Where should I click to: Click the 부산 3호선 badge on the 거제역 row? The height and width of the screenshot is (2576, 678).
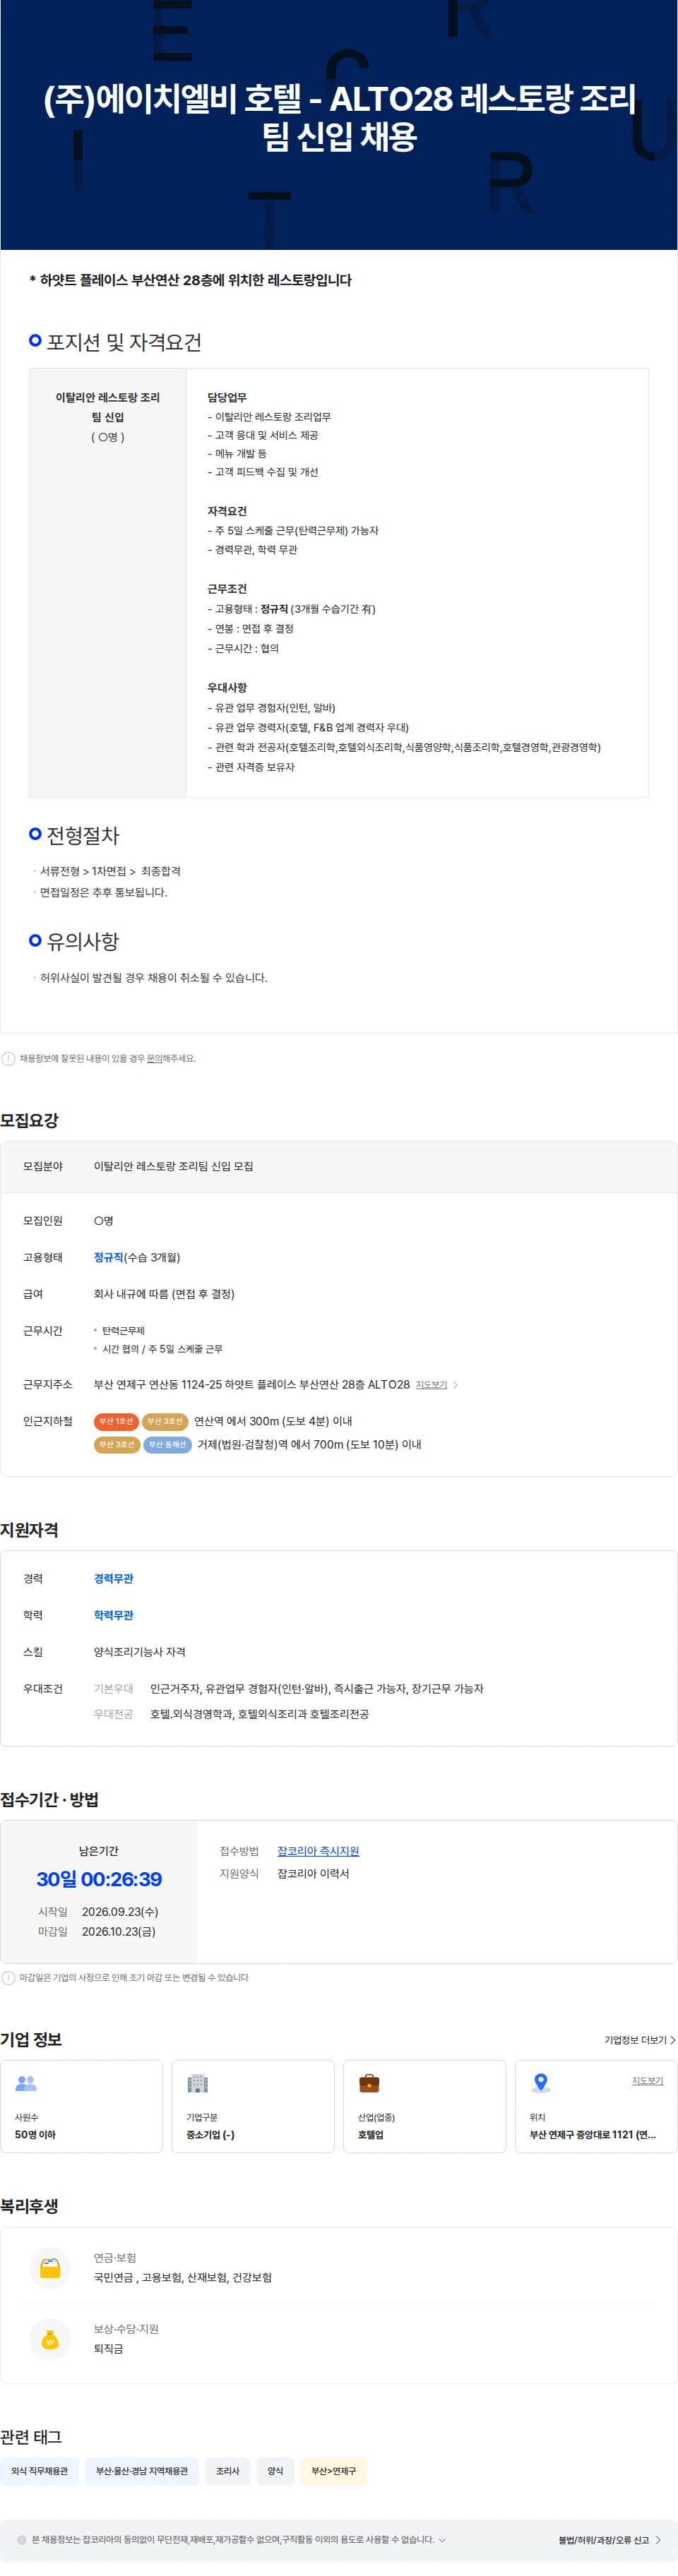(x=116, y=1444)
